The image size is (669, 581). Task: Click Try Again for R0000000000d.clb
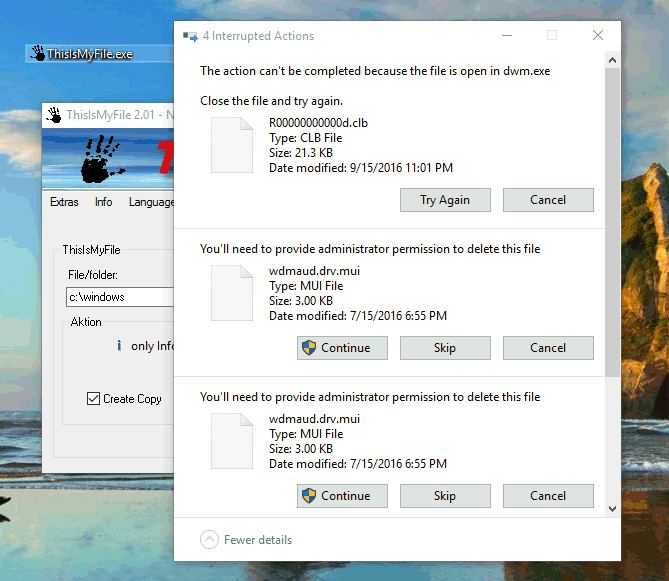(445, 200)
